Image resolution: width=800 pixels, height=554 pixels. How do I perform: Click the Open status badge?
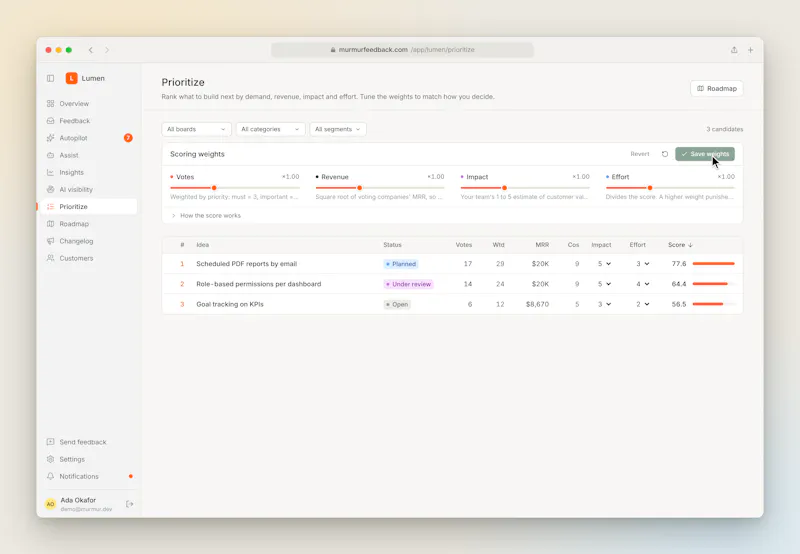tap(397, 305)
